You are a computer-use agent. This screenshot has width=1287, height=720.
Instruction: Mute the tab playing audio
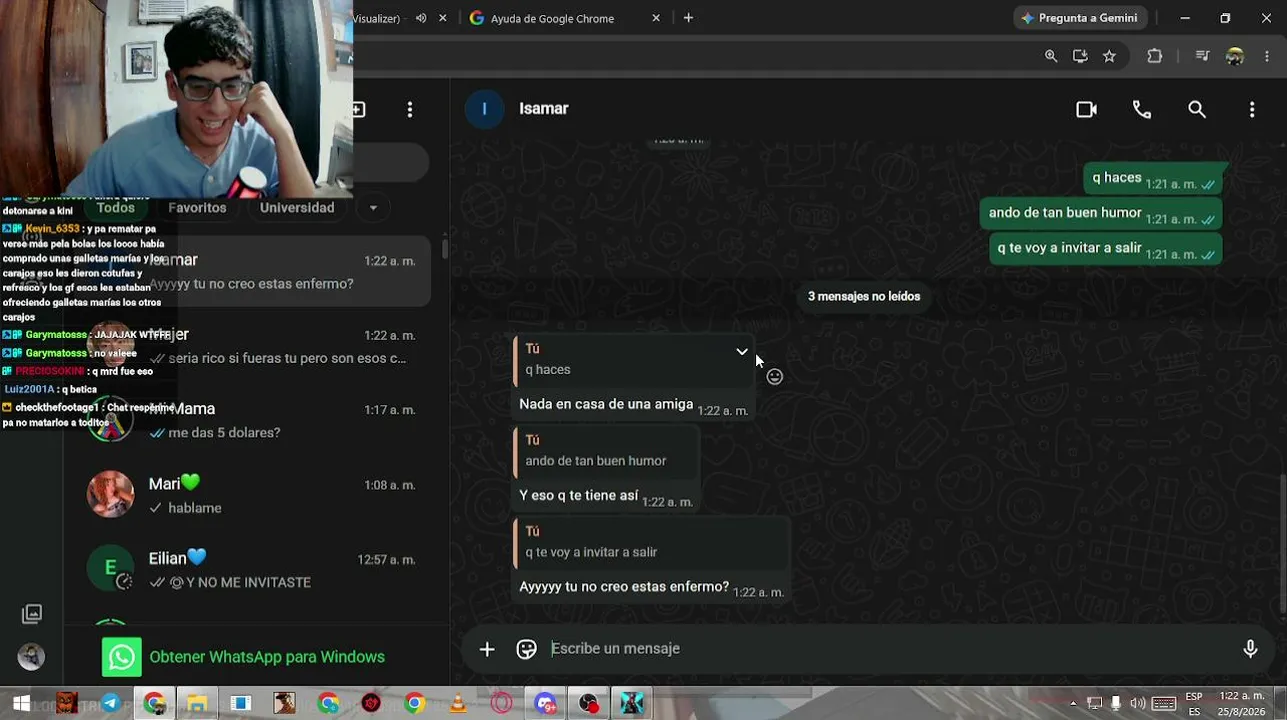[421, 18]
